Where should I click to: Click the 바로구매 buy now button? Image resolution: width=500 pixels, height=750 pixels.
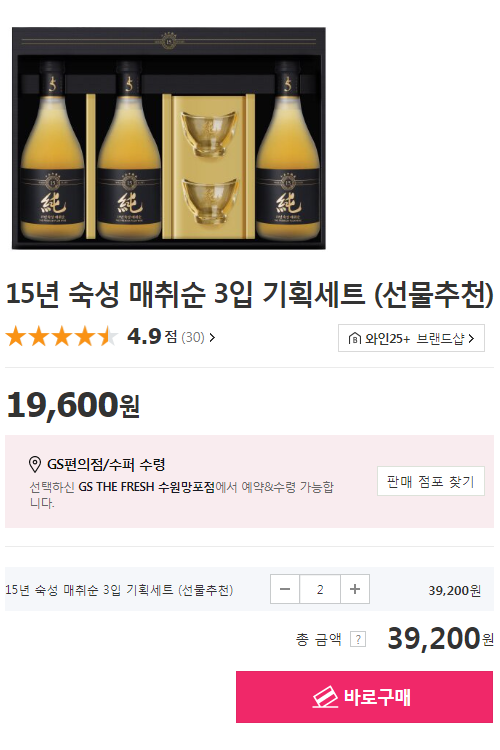364,696
